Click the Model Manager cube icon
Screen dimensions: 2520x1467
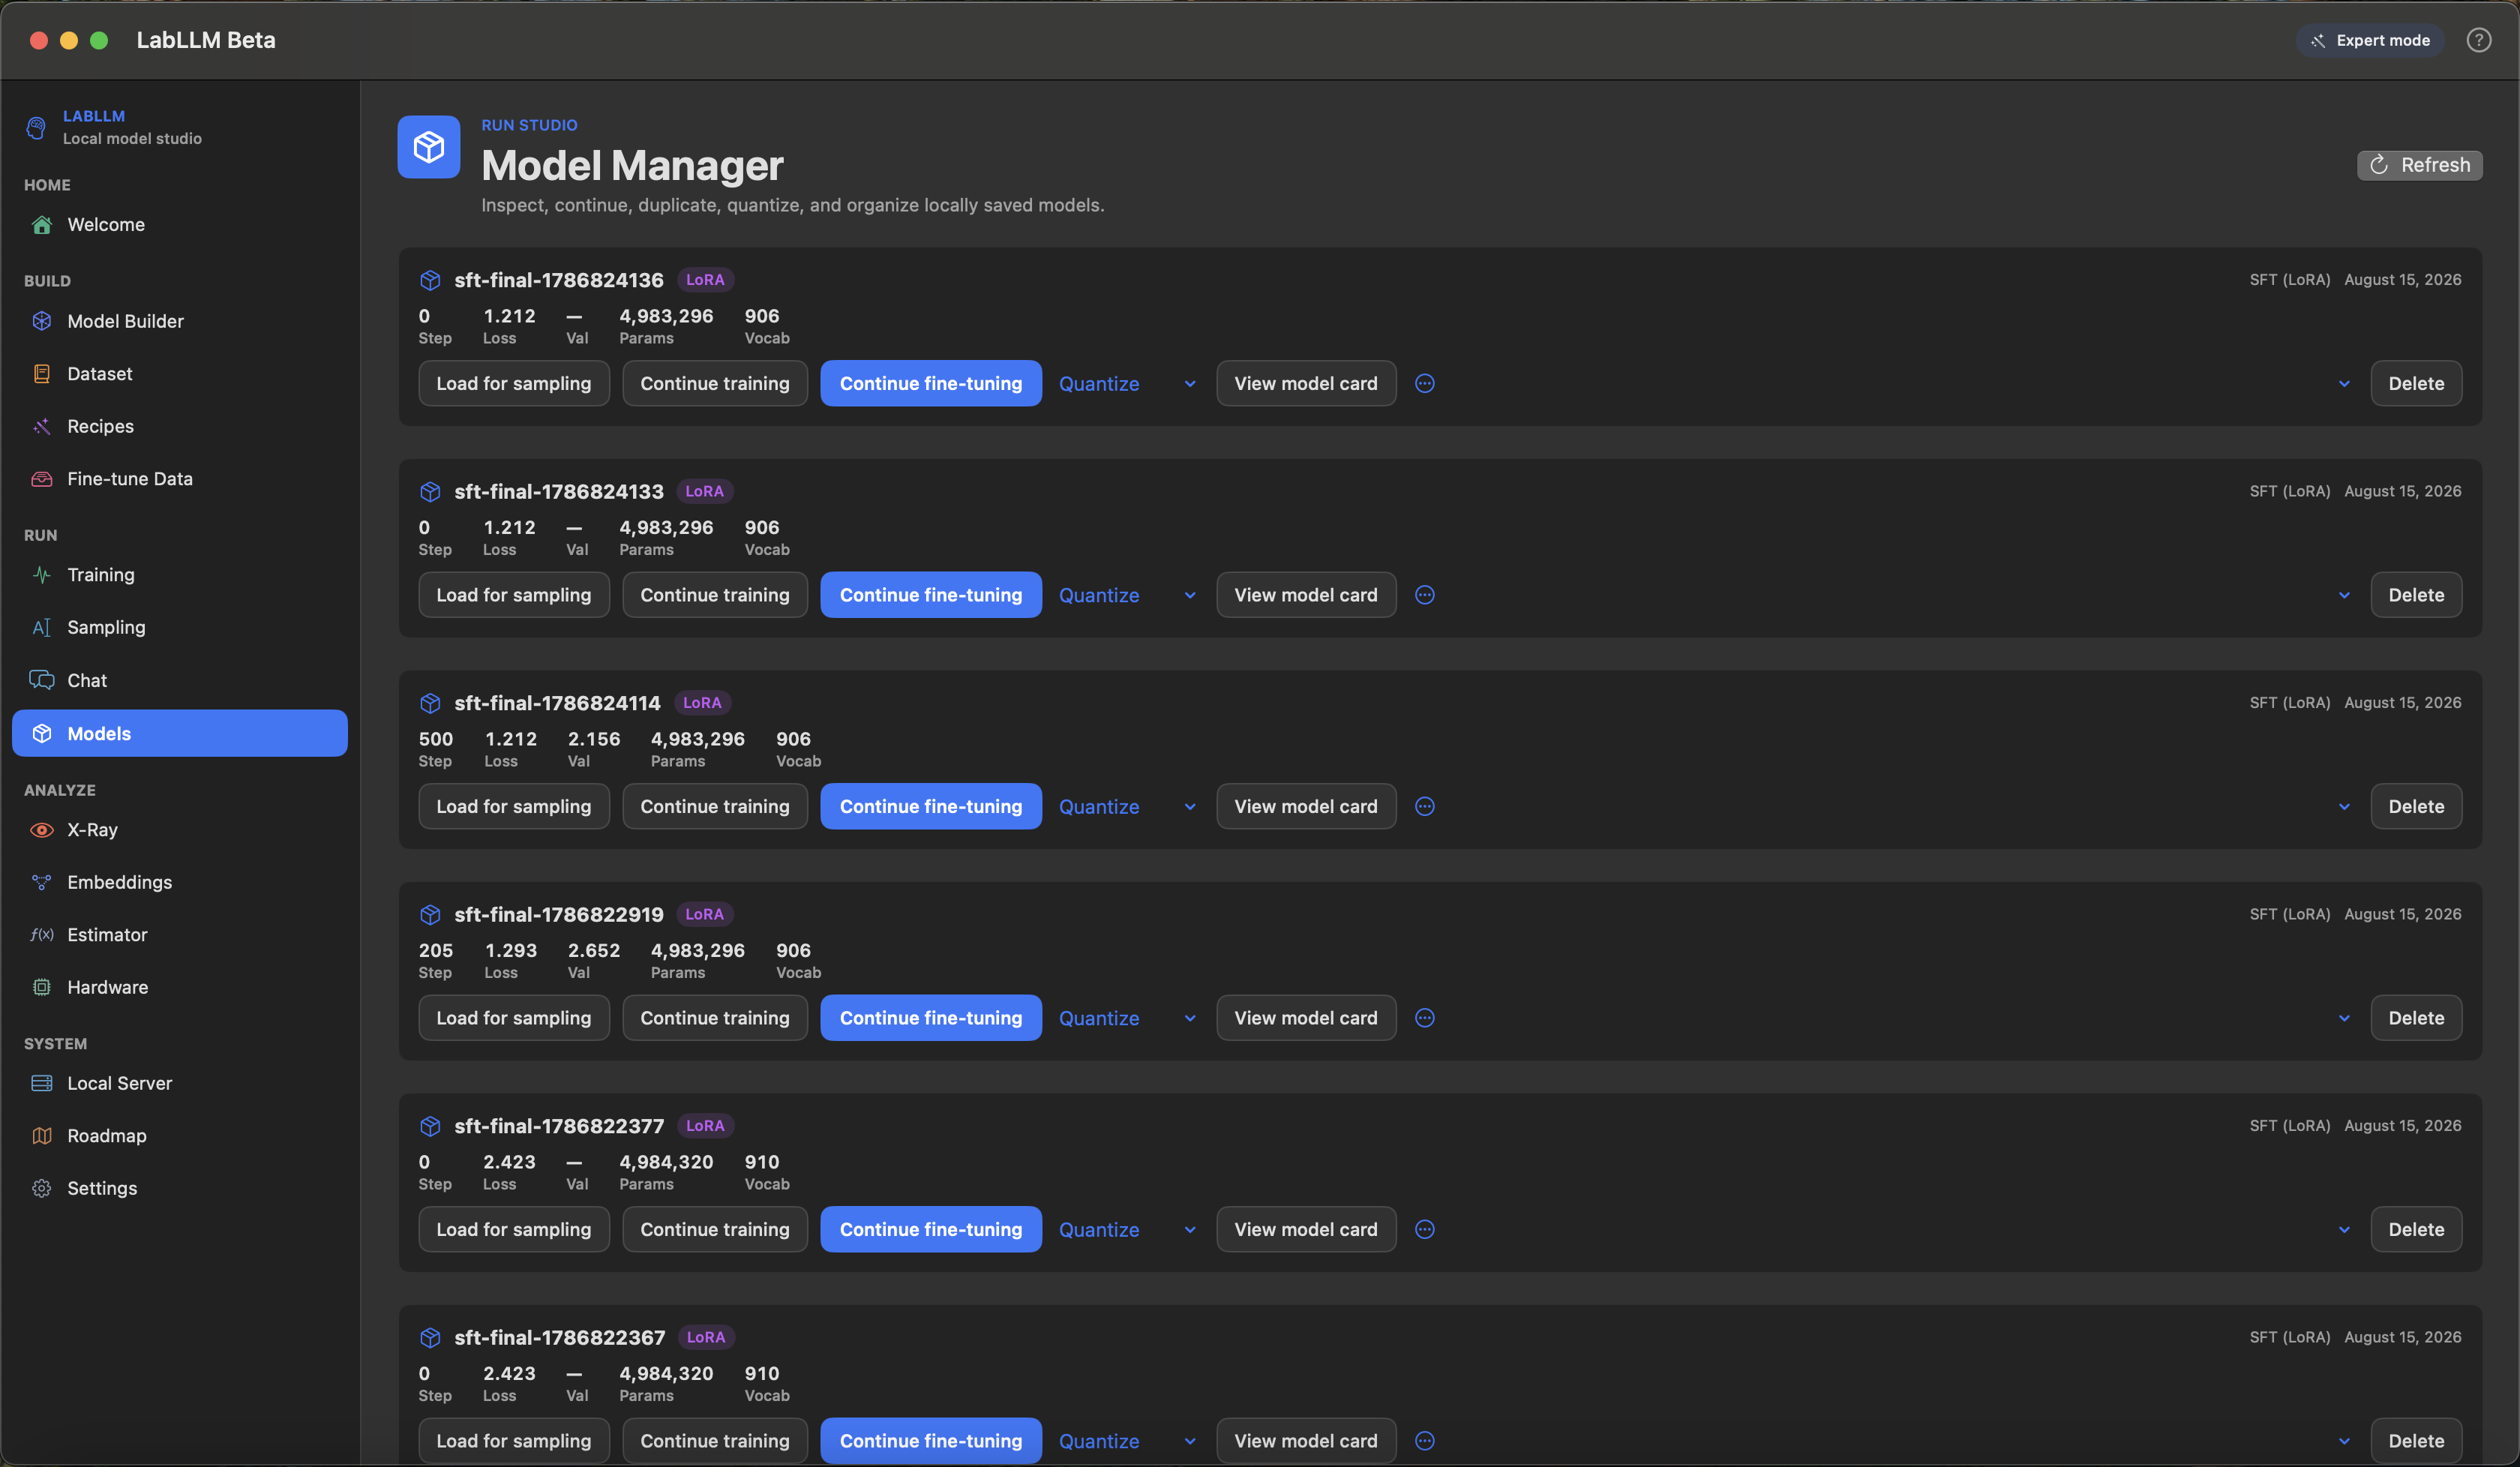(x=429, y=147)
